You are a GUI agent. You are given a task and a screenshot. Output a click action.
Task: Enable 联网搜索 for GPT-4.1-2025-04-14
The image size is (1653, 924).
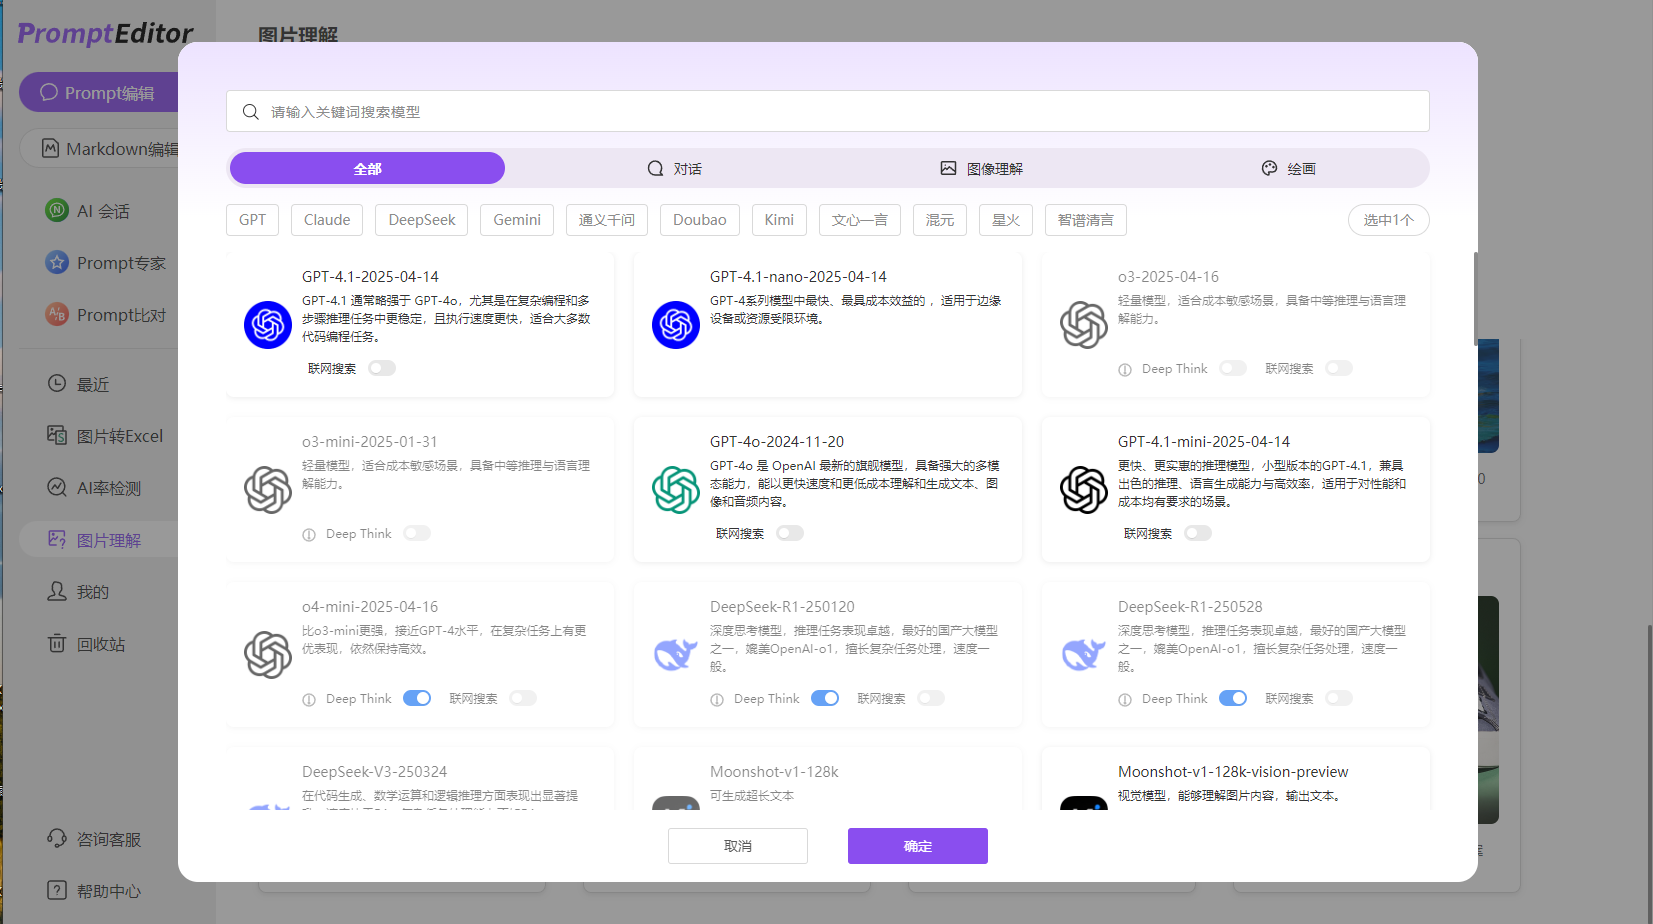pyautogui.click(x=382, y=369)
